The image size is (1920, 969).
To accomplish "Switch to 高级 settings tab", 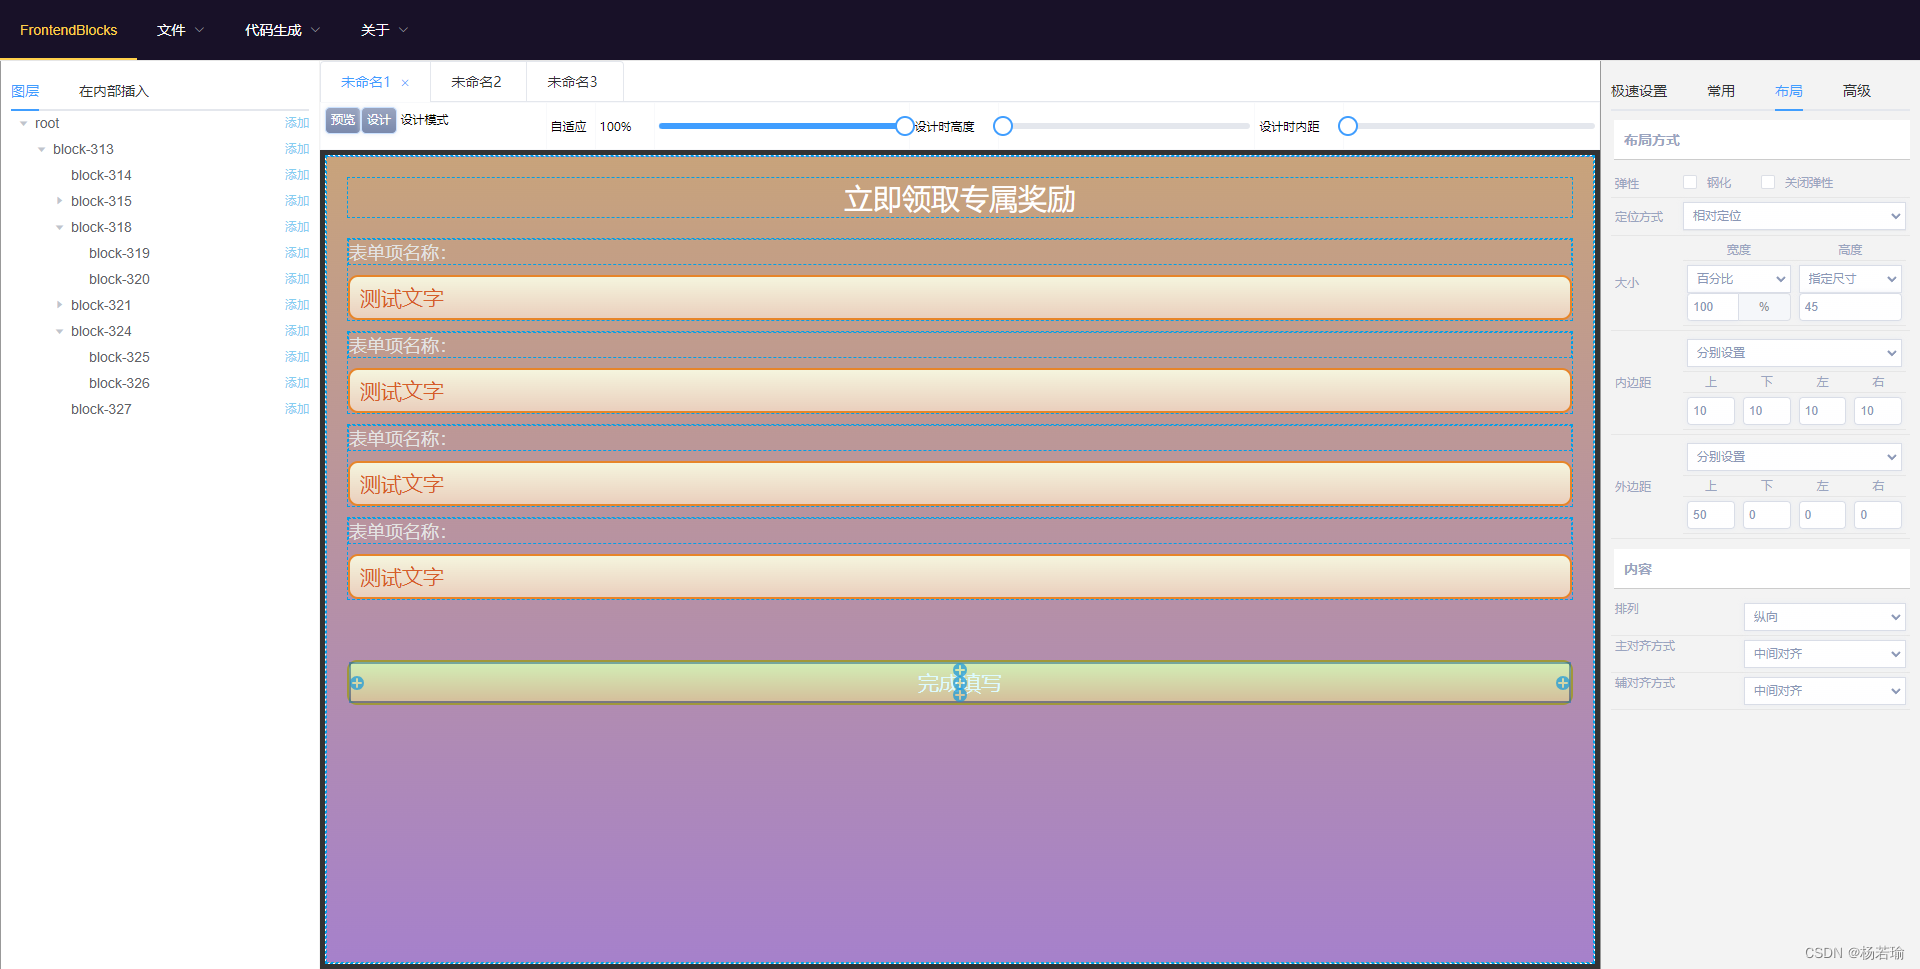I will pyautogui.click(x=1857, y=91).
